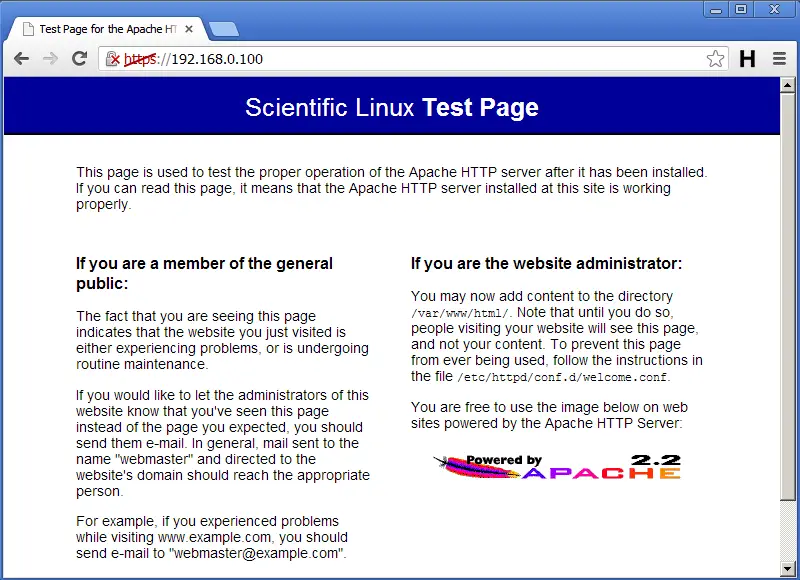The height and width of the screenshot is (580, 800).
Task: Click the address bar showing 192.168.0.100
Action: pos(414,59)
